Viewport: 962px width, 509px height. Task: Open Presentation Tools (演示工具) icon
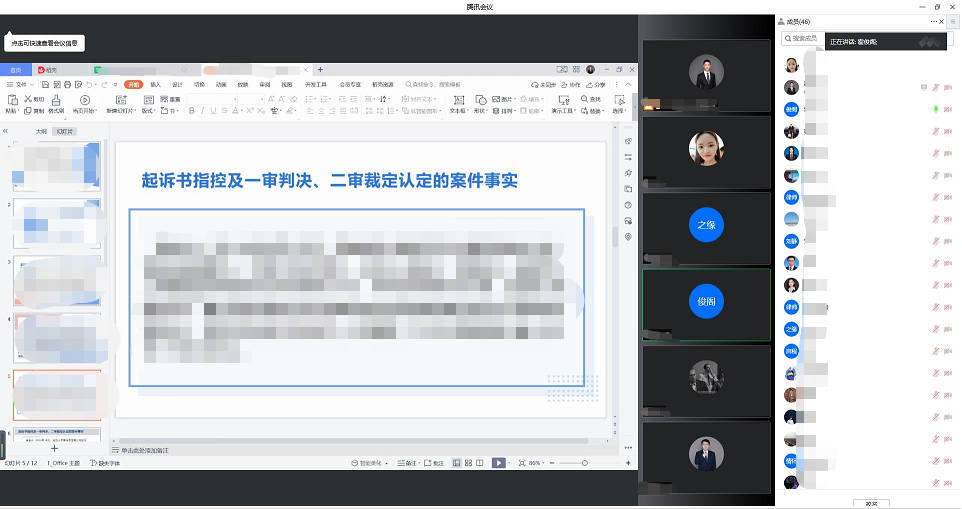tap(563, 100)
